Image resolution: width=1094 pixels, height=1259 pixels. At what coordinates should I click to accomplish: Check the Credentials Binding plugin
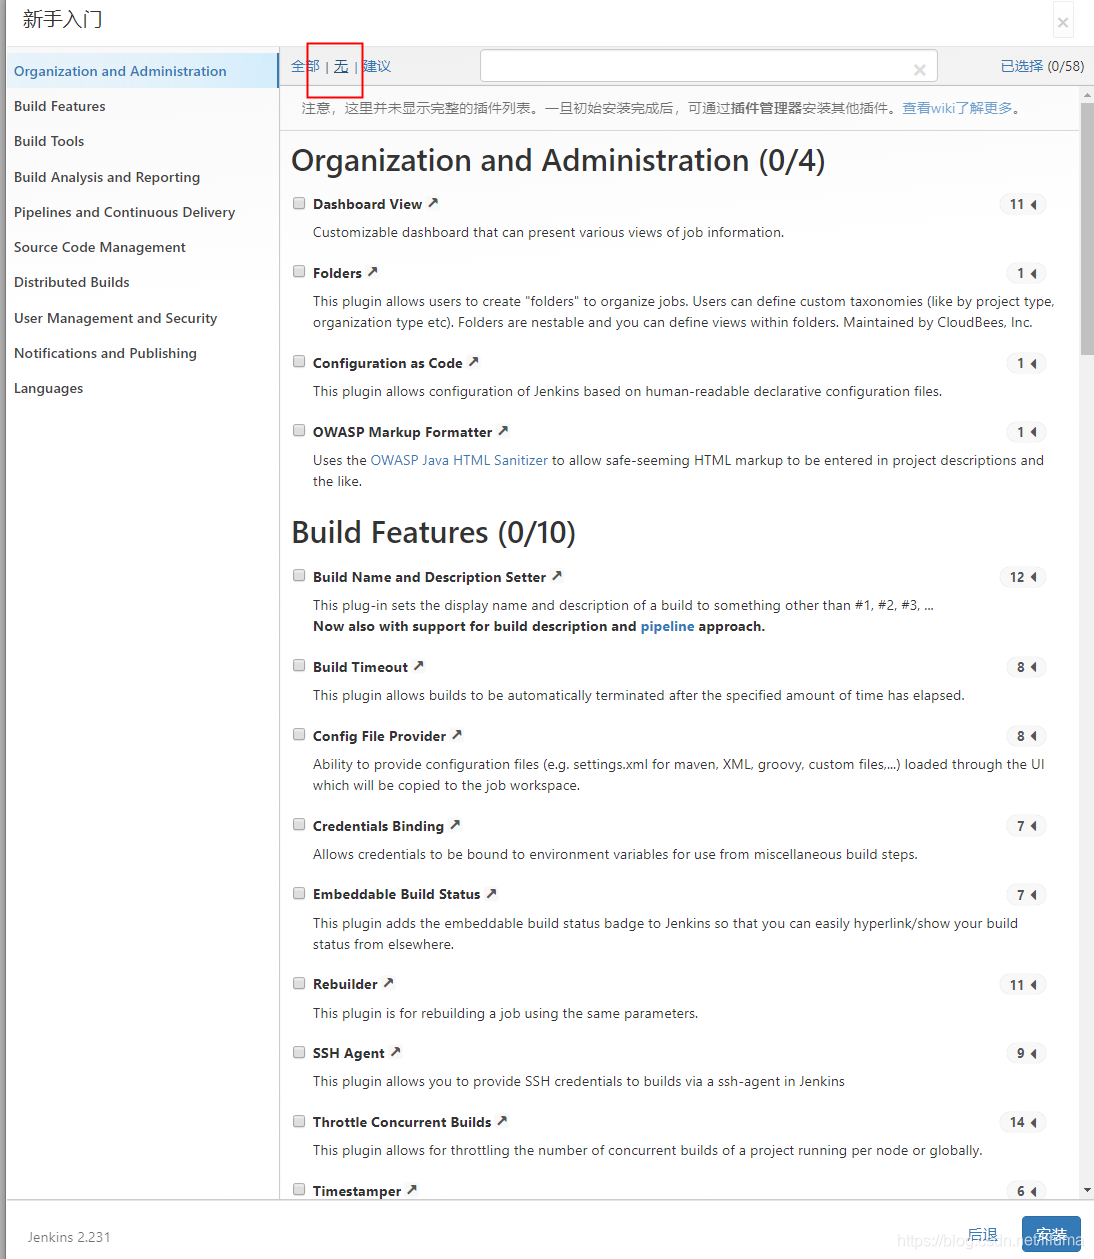[299, 824]
